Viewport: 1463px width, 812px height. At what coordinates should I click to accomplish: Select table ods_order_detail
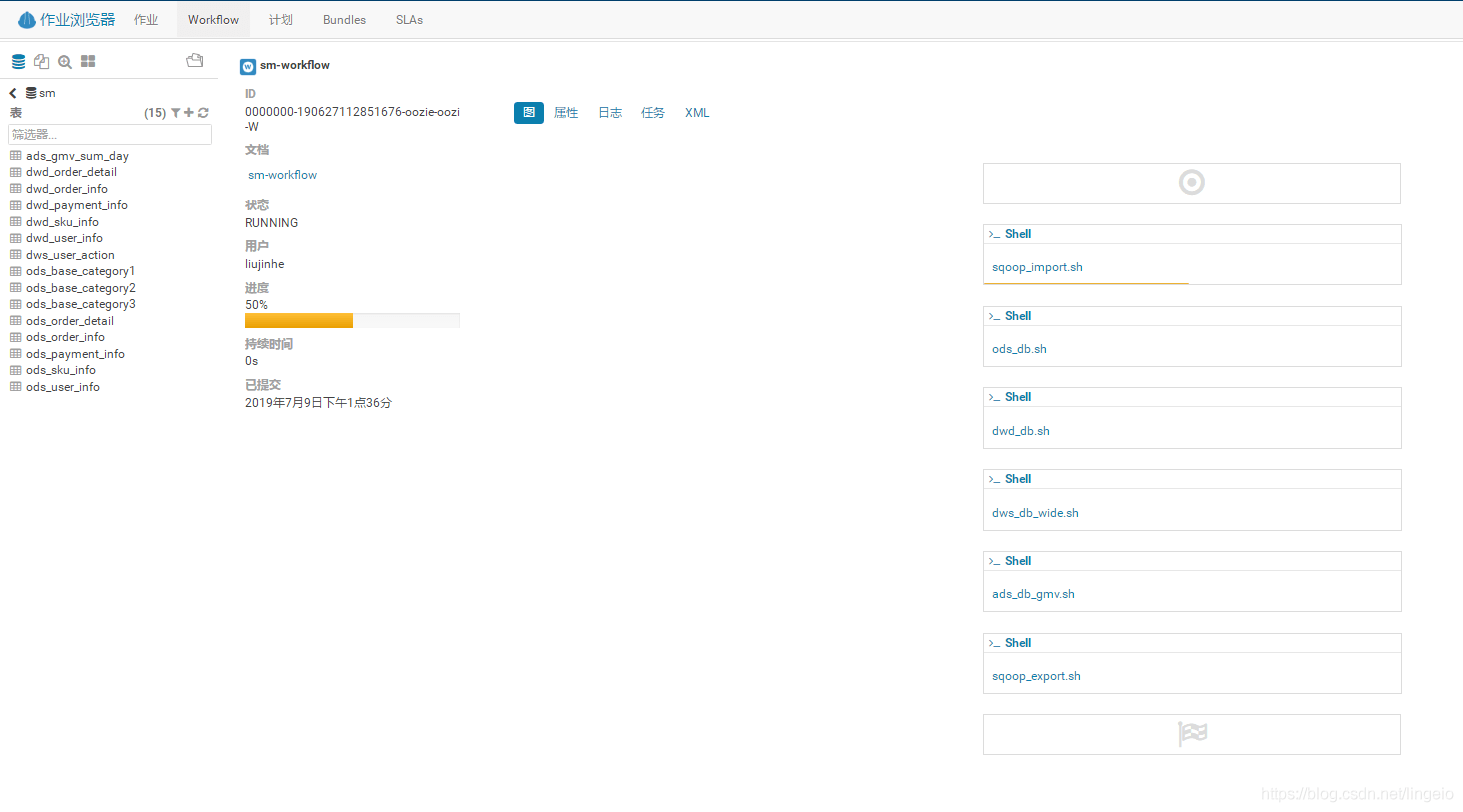[70, 321]
